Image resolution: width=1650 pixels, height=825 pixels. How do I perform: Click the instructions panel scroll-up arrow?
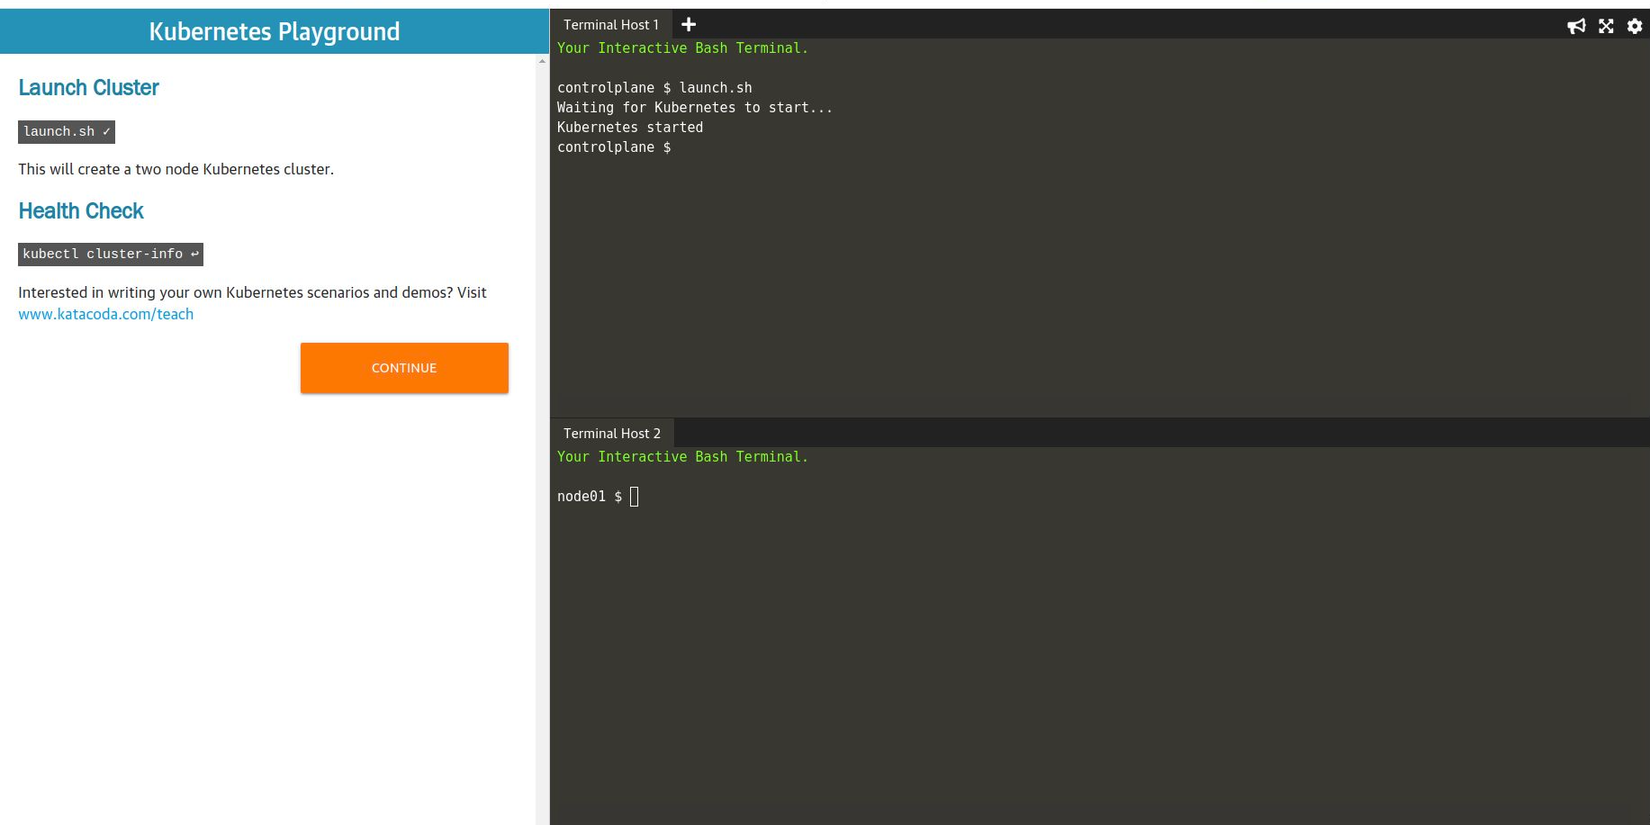tap(542, 62)
